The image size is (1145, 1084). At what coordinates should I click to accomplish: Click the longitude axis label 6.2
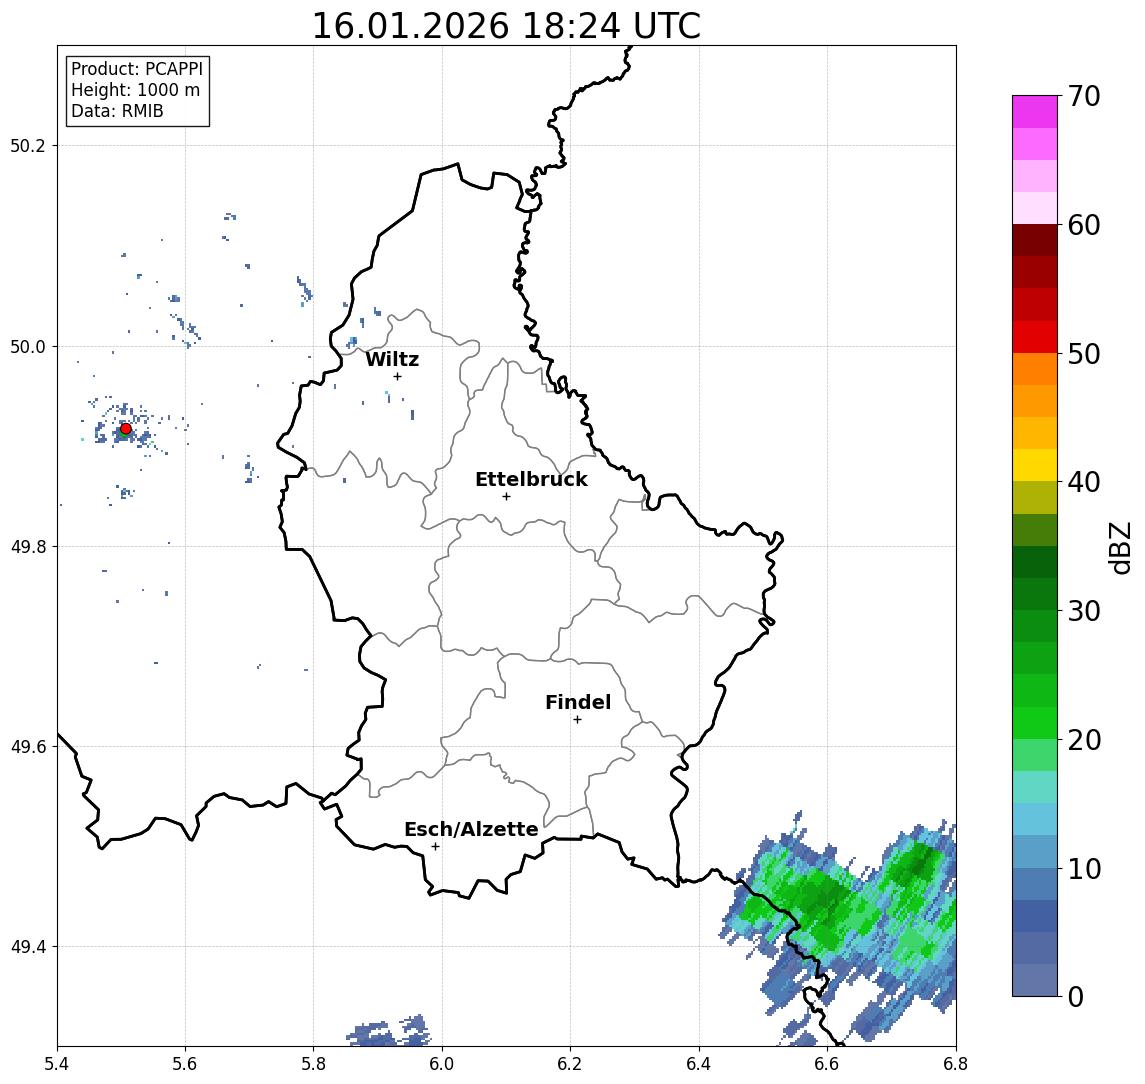pyautogui.click(x=570, y=1064)
